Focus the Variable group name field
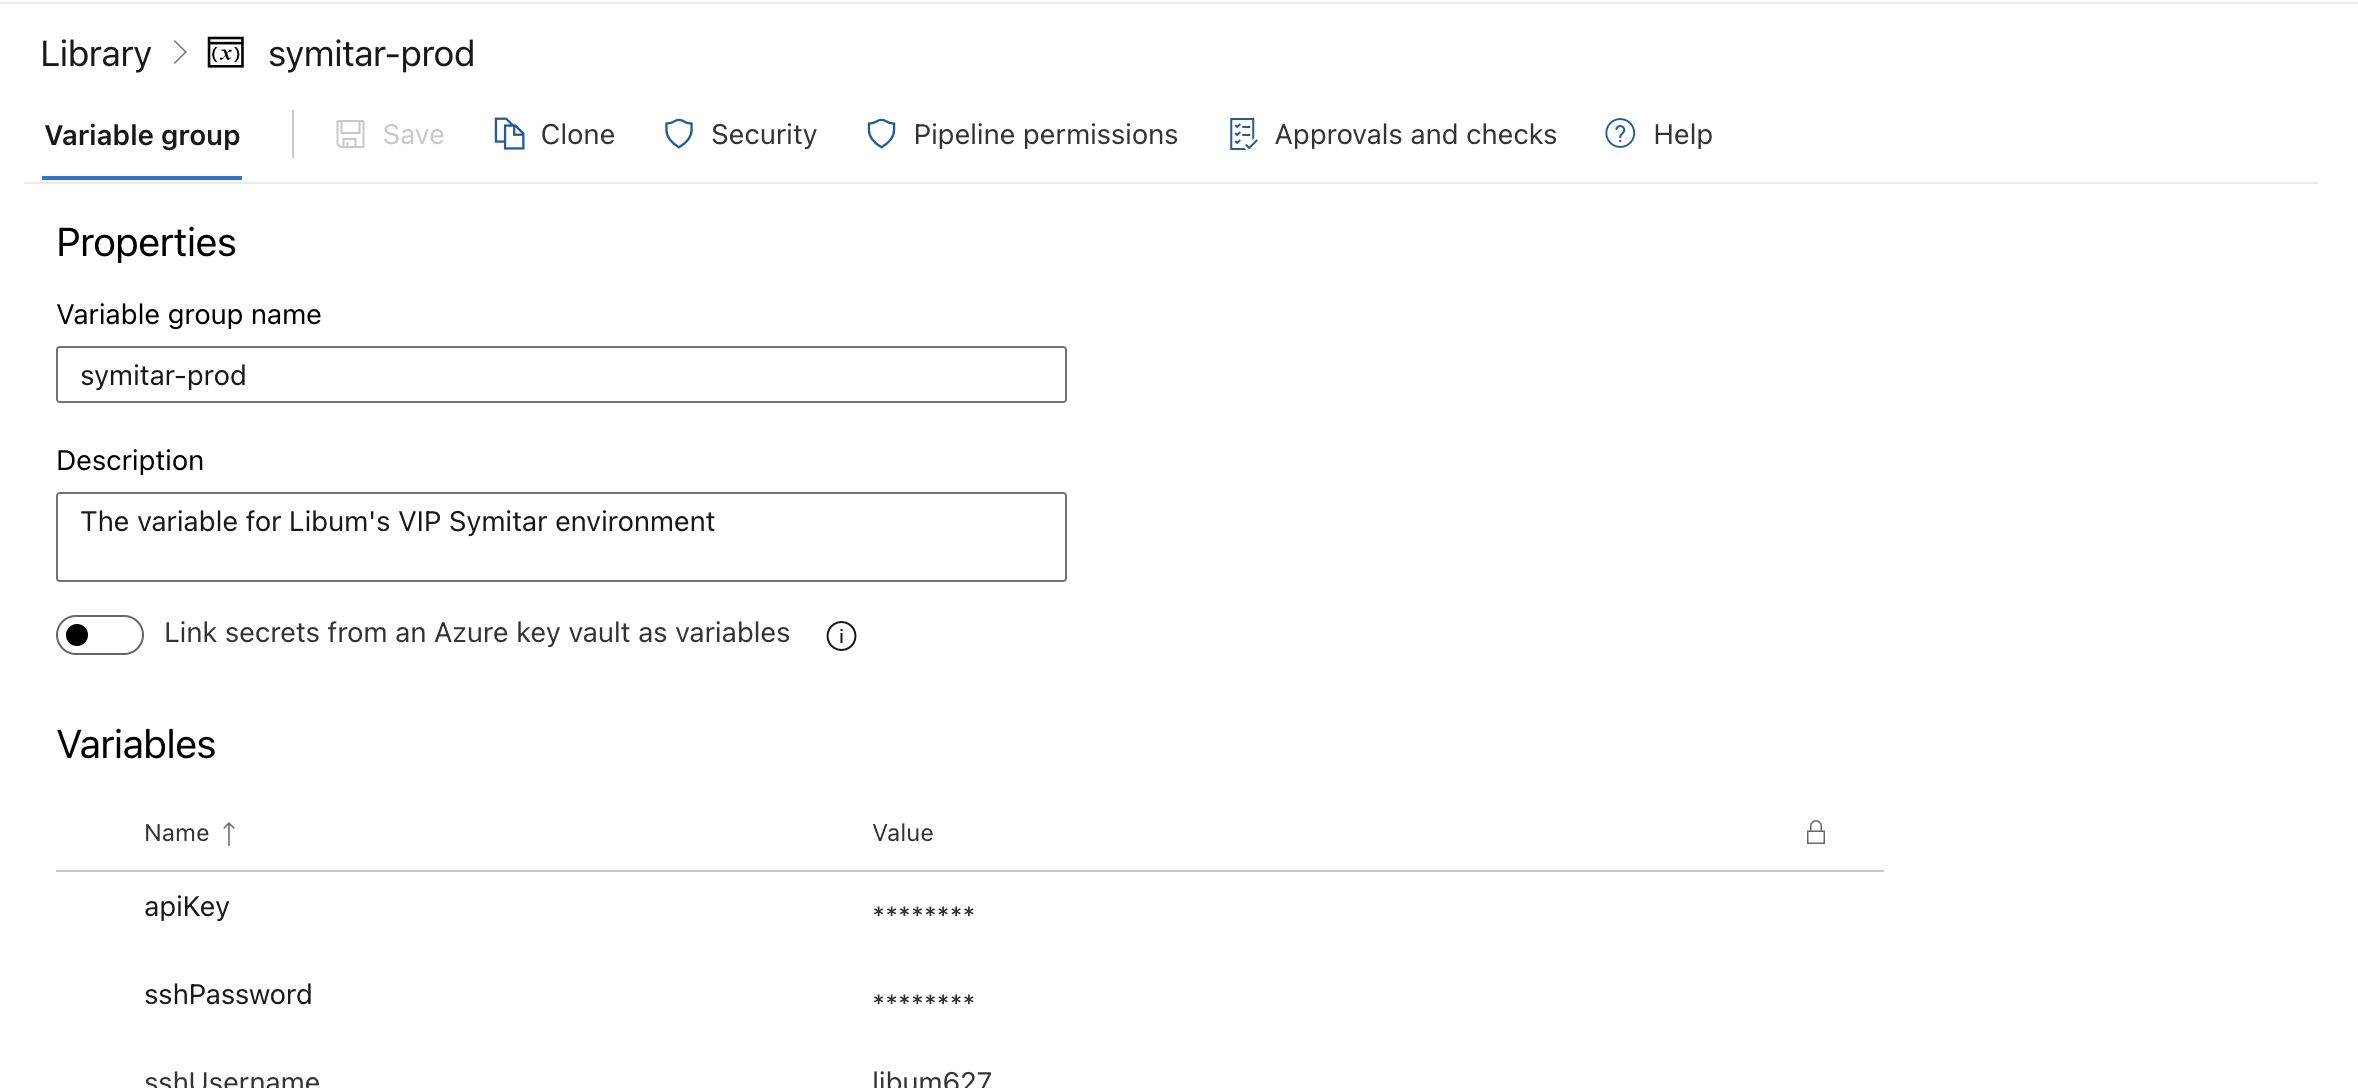 click(561, 375)
